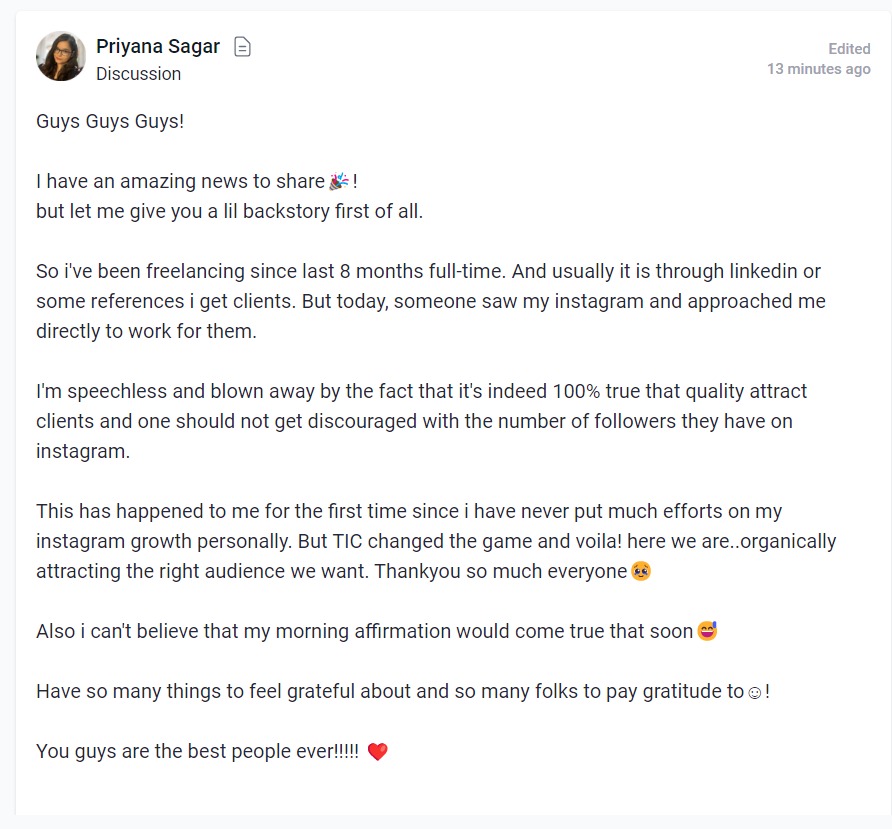Click the grinning sweat emoji after soon
Image resolution: width=892 pixels, height=829 pixels.
(707, 630)
